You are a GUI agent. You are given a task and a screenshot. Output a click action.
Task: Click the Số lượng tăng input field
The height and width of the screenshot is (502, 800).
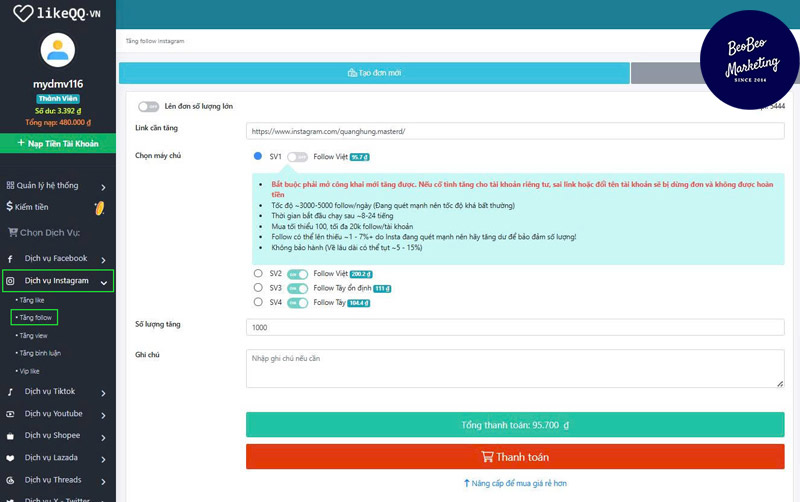pos(514,327)
